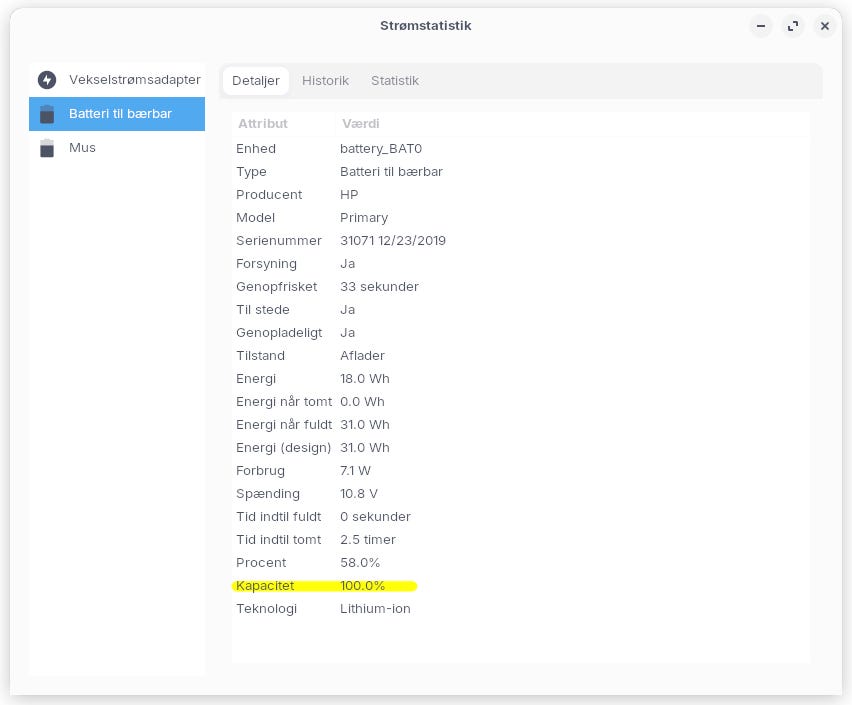The image size is (852, 705).
Task: Click the 58.0% percentage value
Action: point(360,563)
